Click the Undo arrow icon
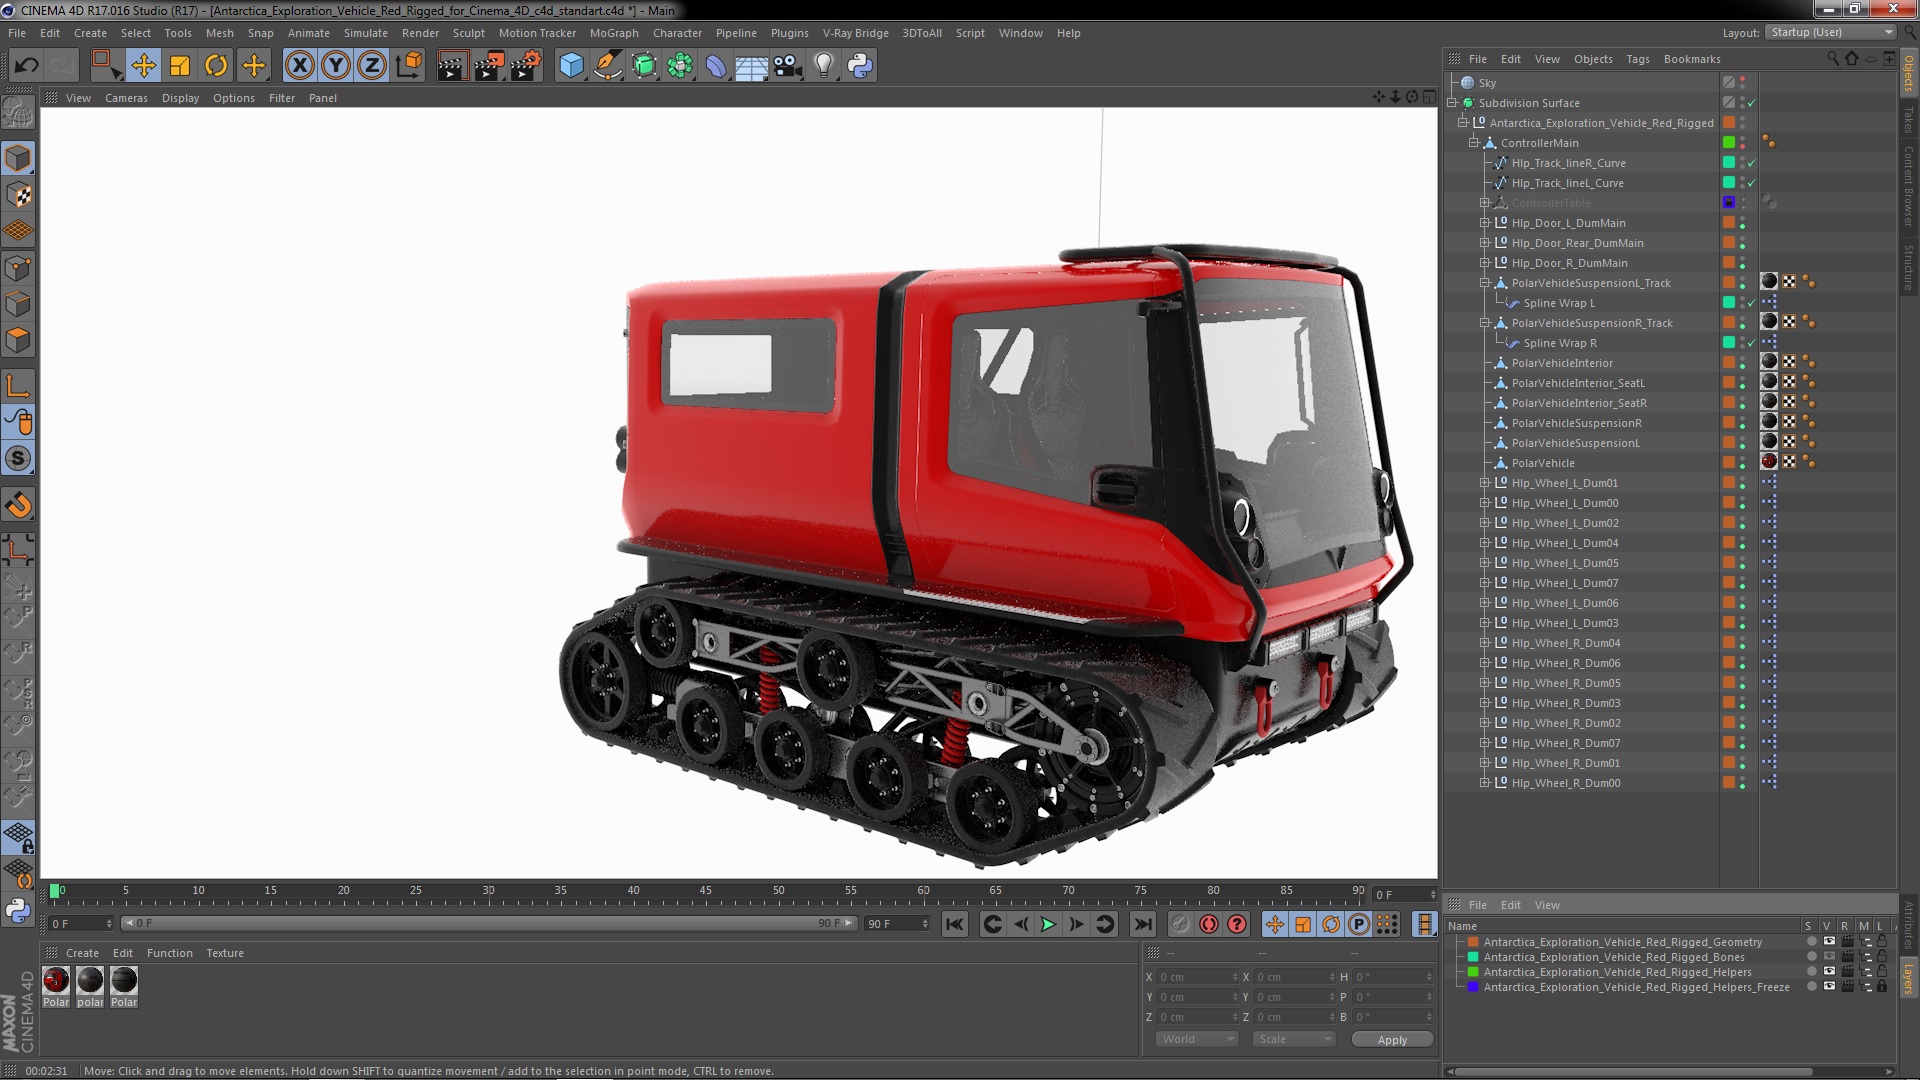Image resolution: width=1920 pixels, height=1080 pixels. tap(26, 66)
